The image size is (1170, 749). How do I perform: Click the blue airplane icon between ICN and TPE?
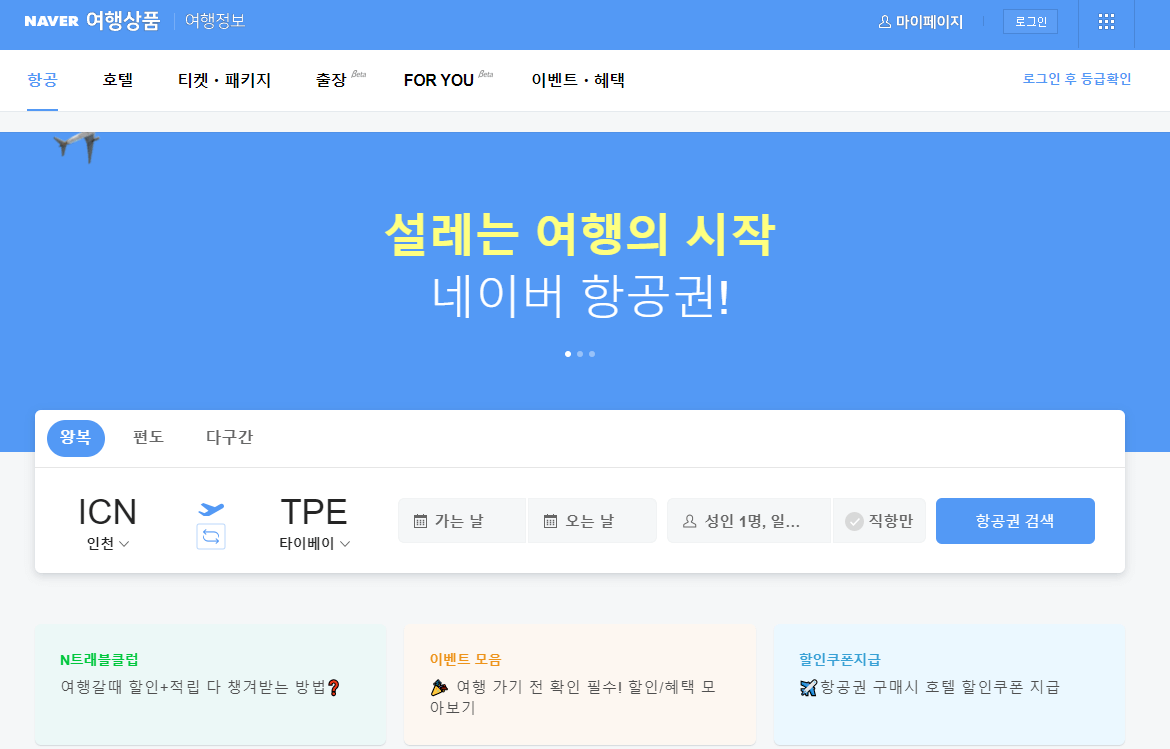[211, 508]
